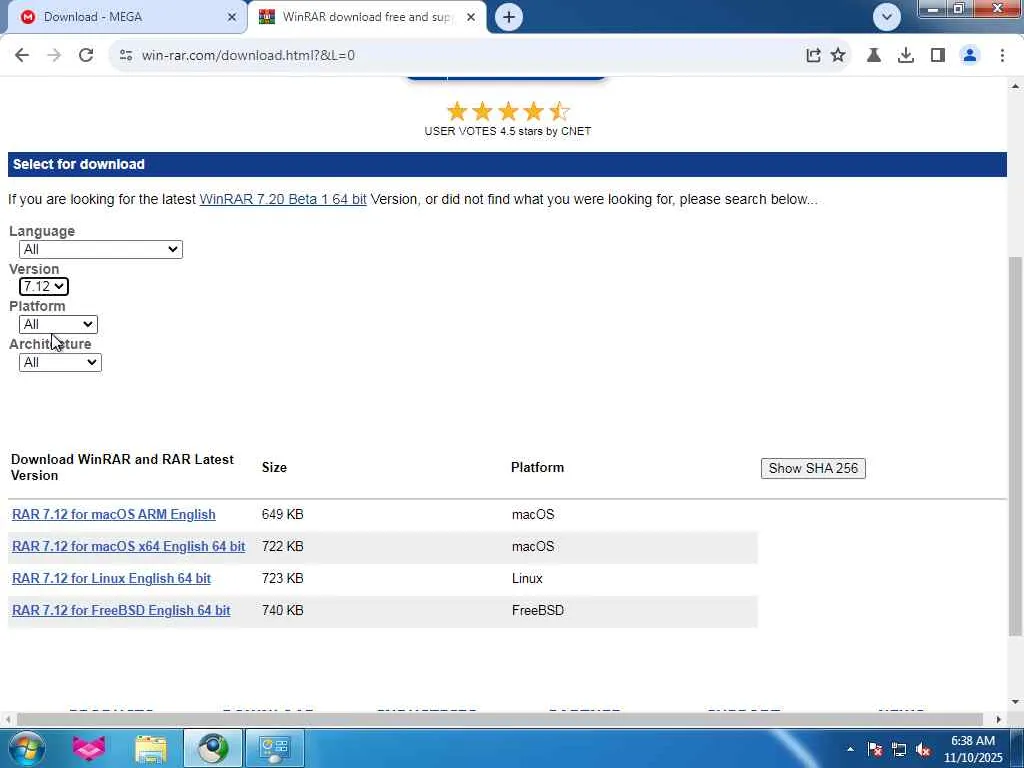Click the browser forward arrow
The image size is (1024, 768).
point(54,56)
